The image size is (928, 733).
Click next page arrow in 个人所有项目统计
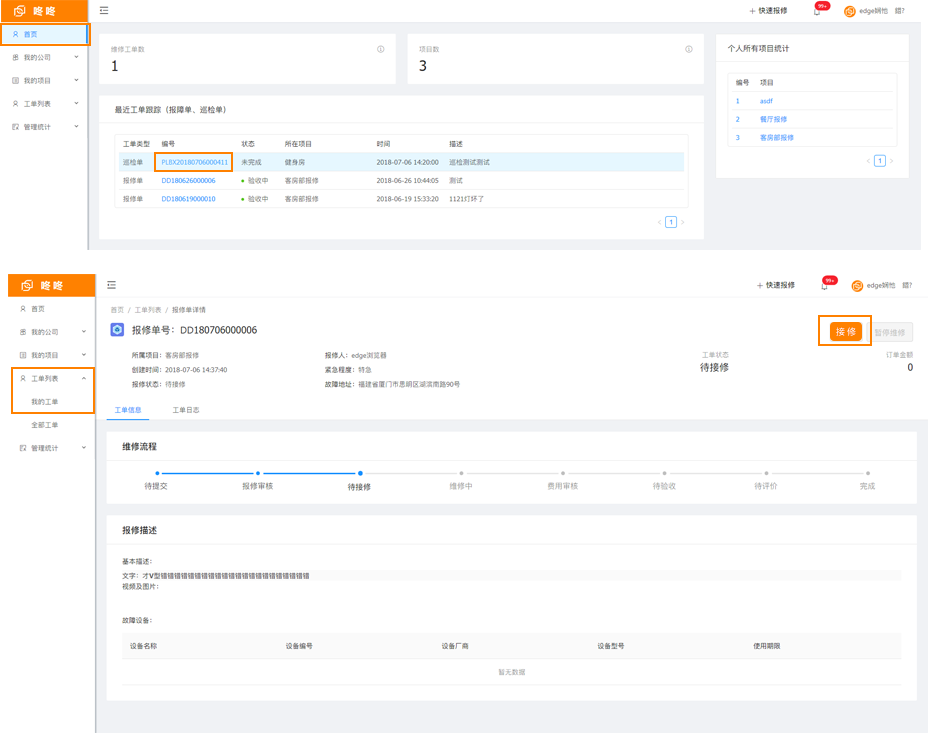[x=892, y=161]
